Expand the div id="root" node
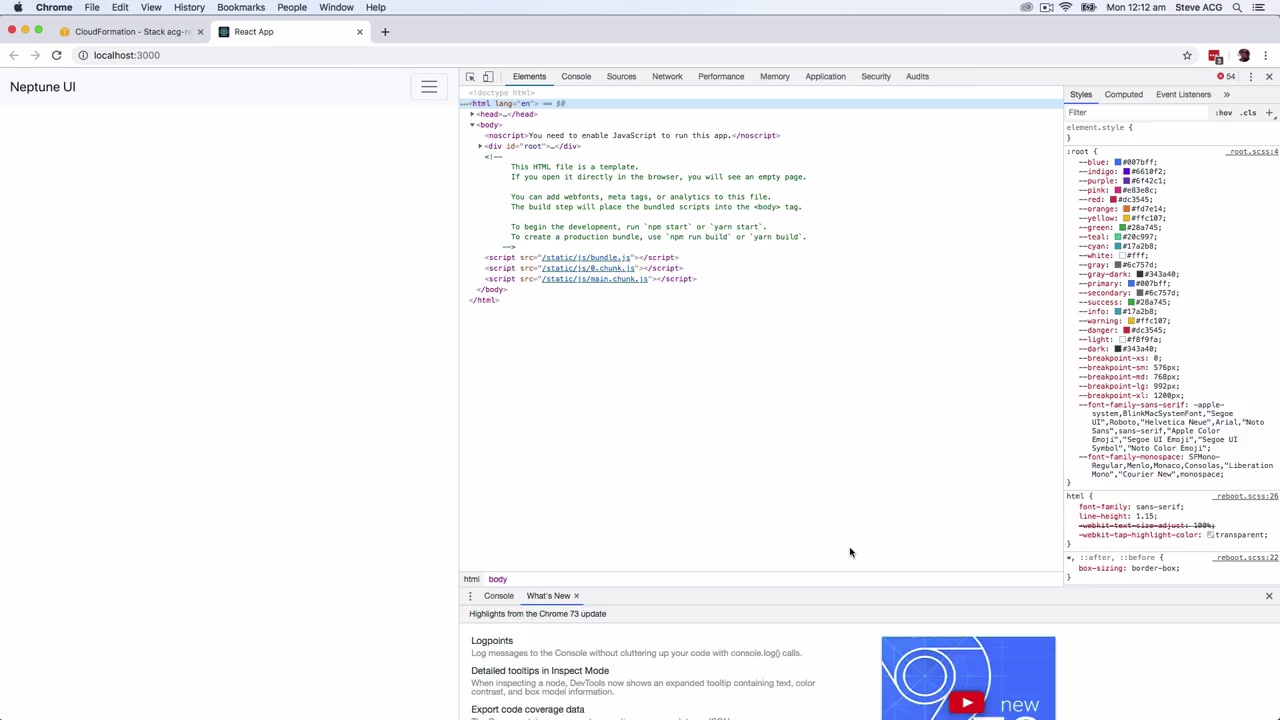The image size is (1280, 720). pyautogui.click(x=480, y=146)
